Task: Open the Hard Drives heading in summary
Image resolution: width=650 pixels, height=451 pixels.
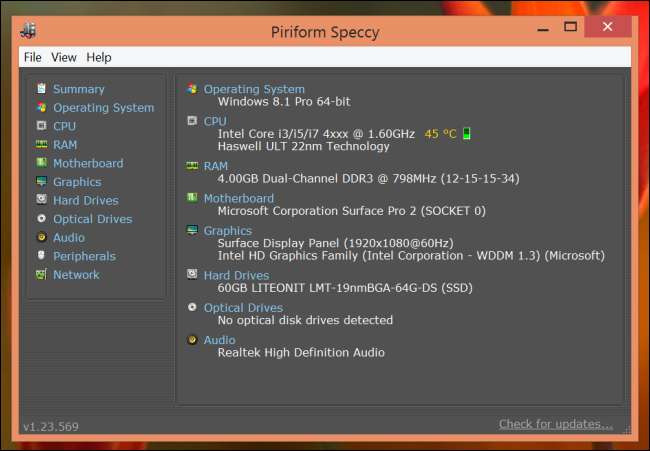Action: [x=236, y=275]
